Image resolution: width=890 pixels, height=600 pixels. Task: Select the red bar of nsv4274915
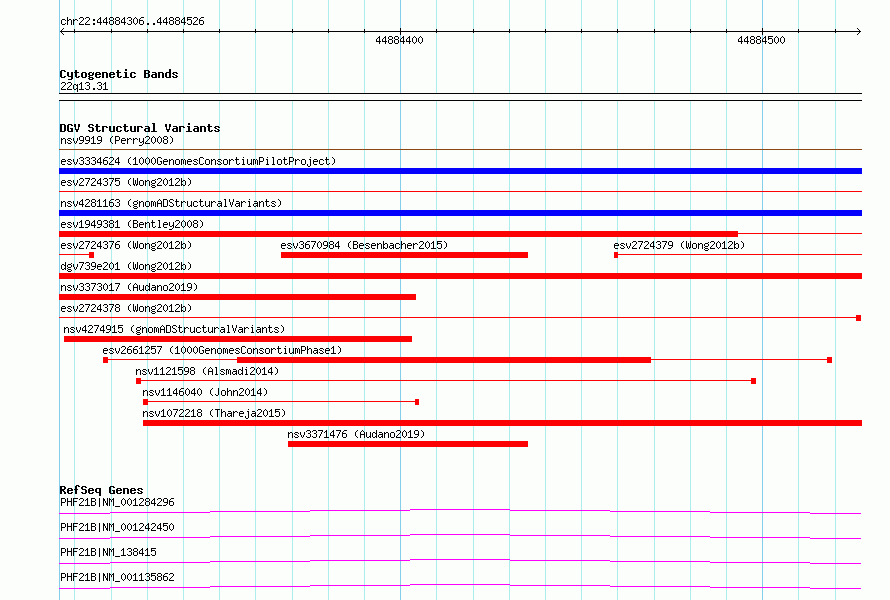tap(238, 339)
